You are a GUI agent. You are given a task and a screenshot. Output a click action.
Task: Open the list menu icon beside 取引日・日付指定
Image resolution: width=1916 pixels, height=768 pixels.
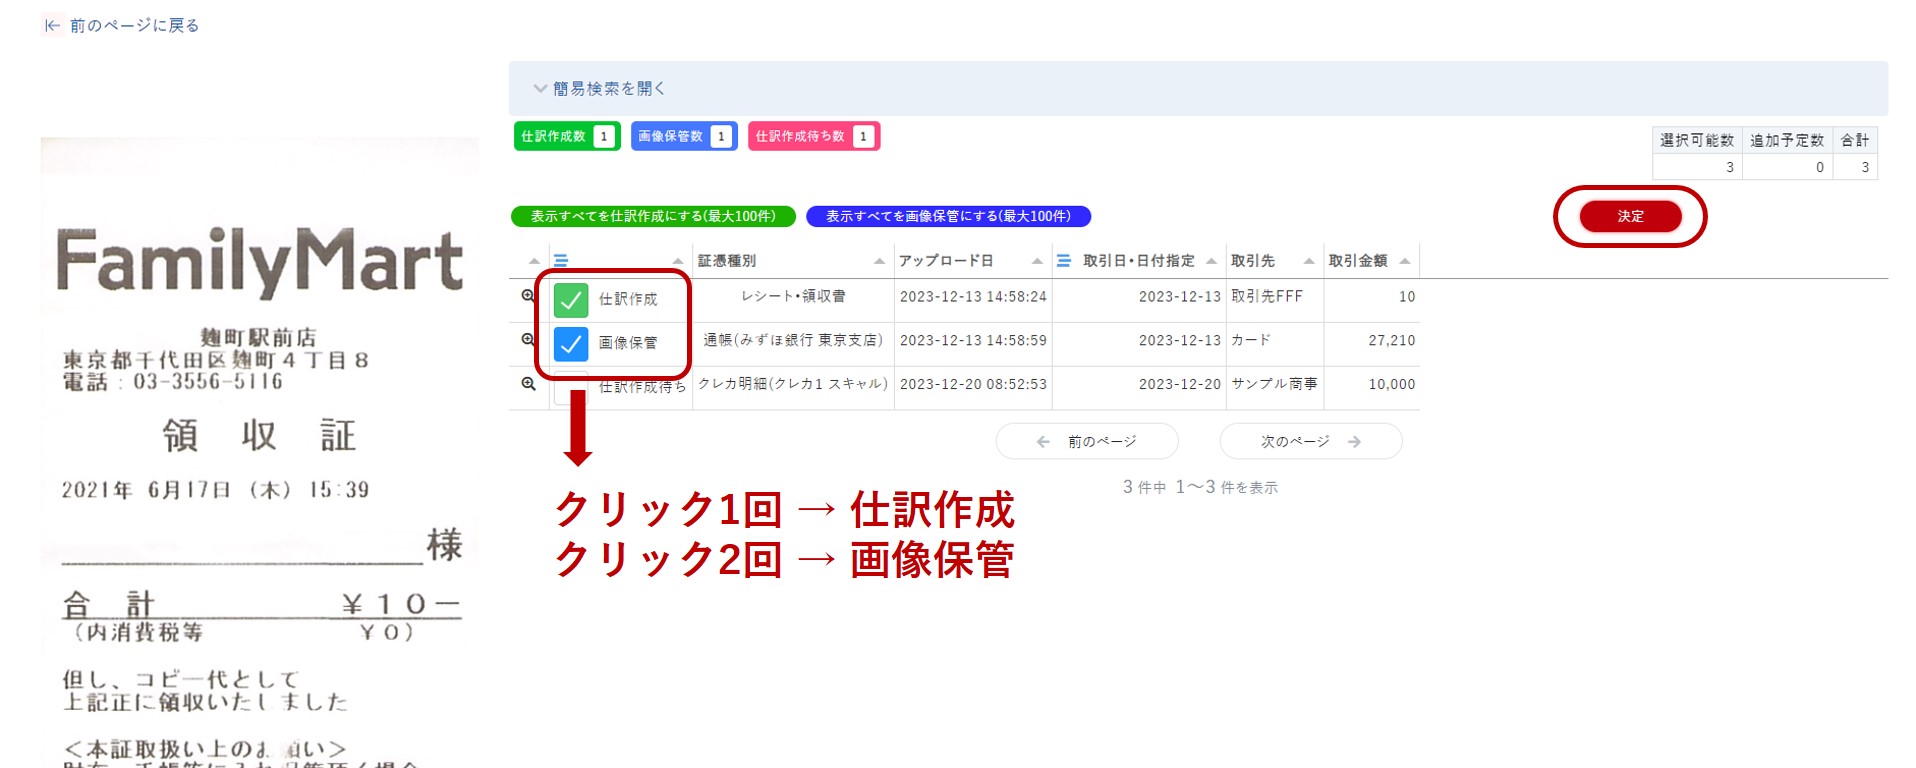pos(1064,261)
